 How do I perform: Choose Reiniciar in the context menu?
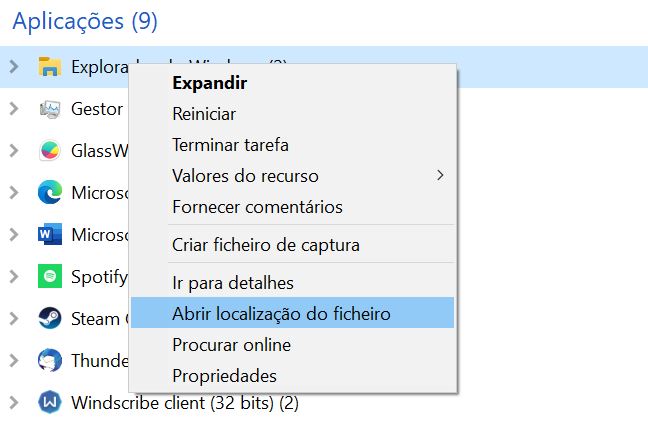click(204, 114)
